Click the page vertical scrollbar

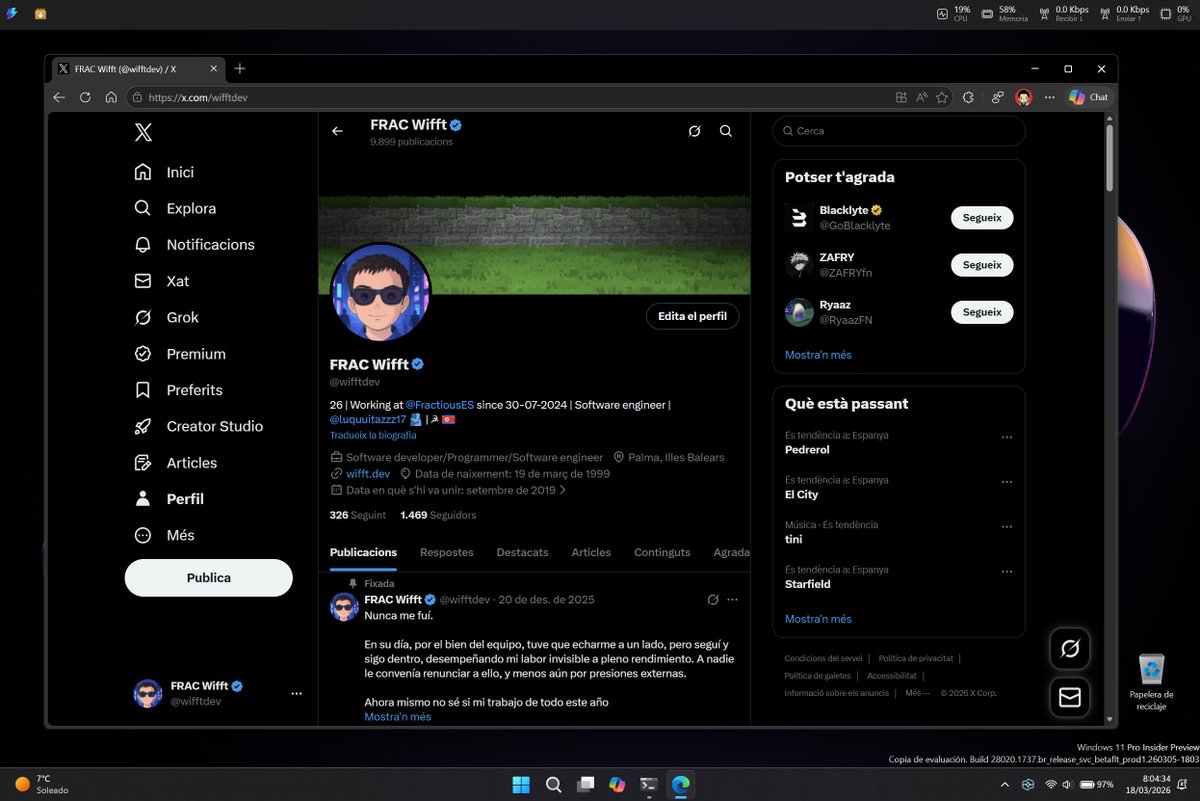coord(1109,160)
